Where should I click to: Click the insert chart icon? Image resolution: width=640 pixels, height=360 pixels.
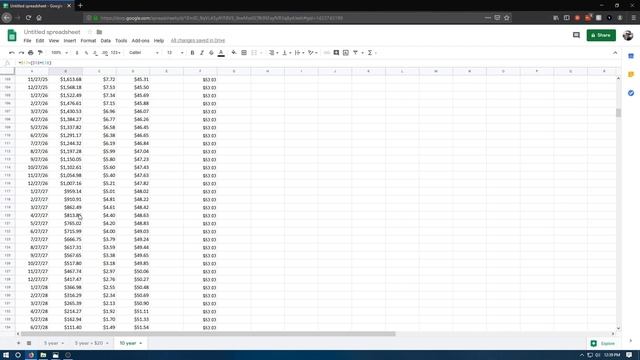pos(346,53)
